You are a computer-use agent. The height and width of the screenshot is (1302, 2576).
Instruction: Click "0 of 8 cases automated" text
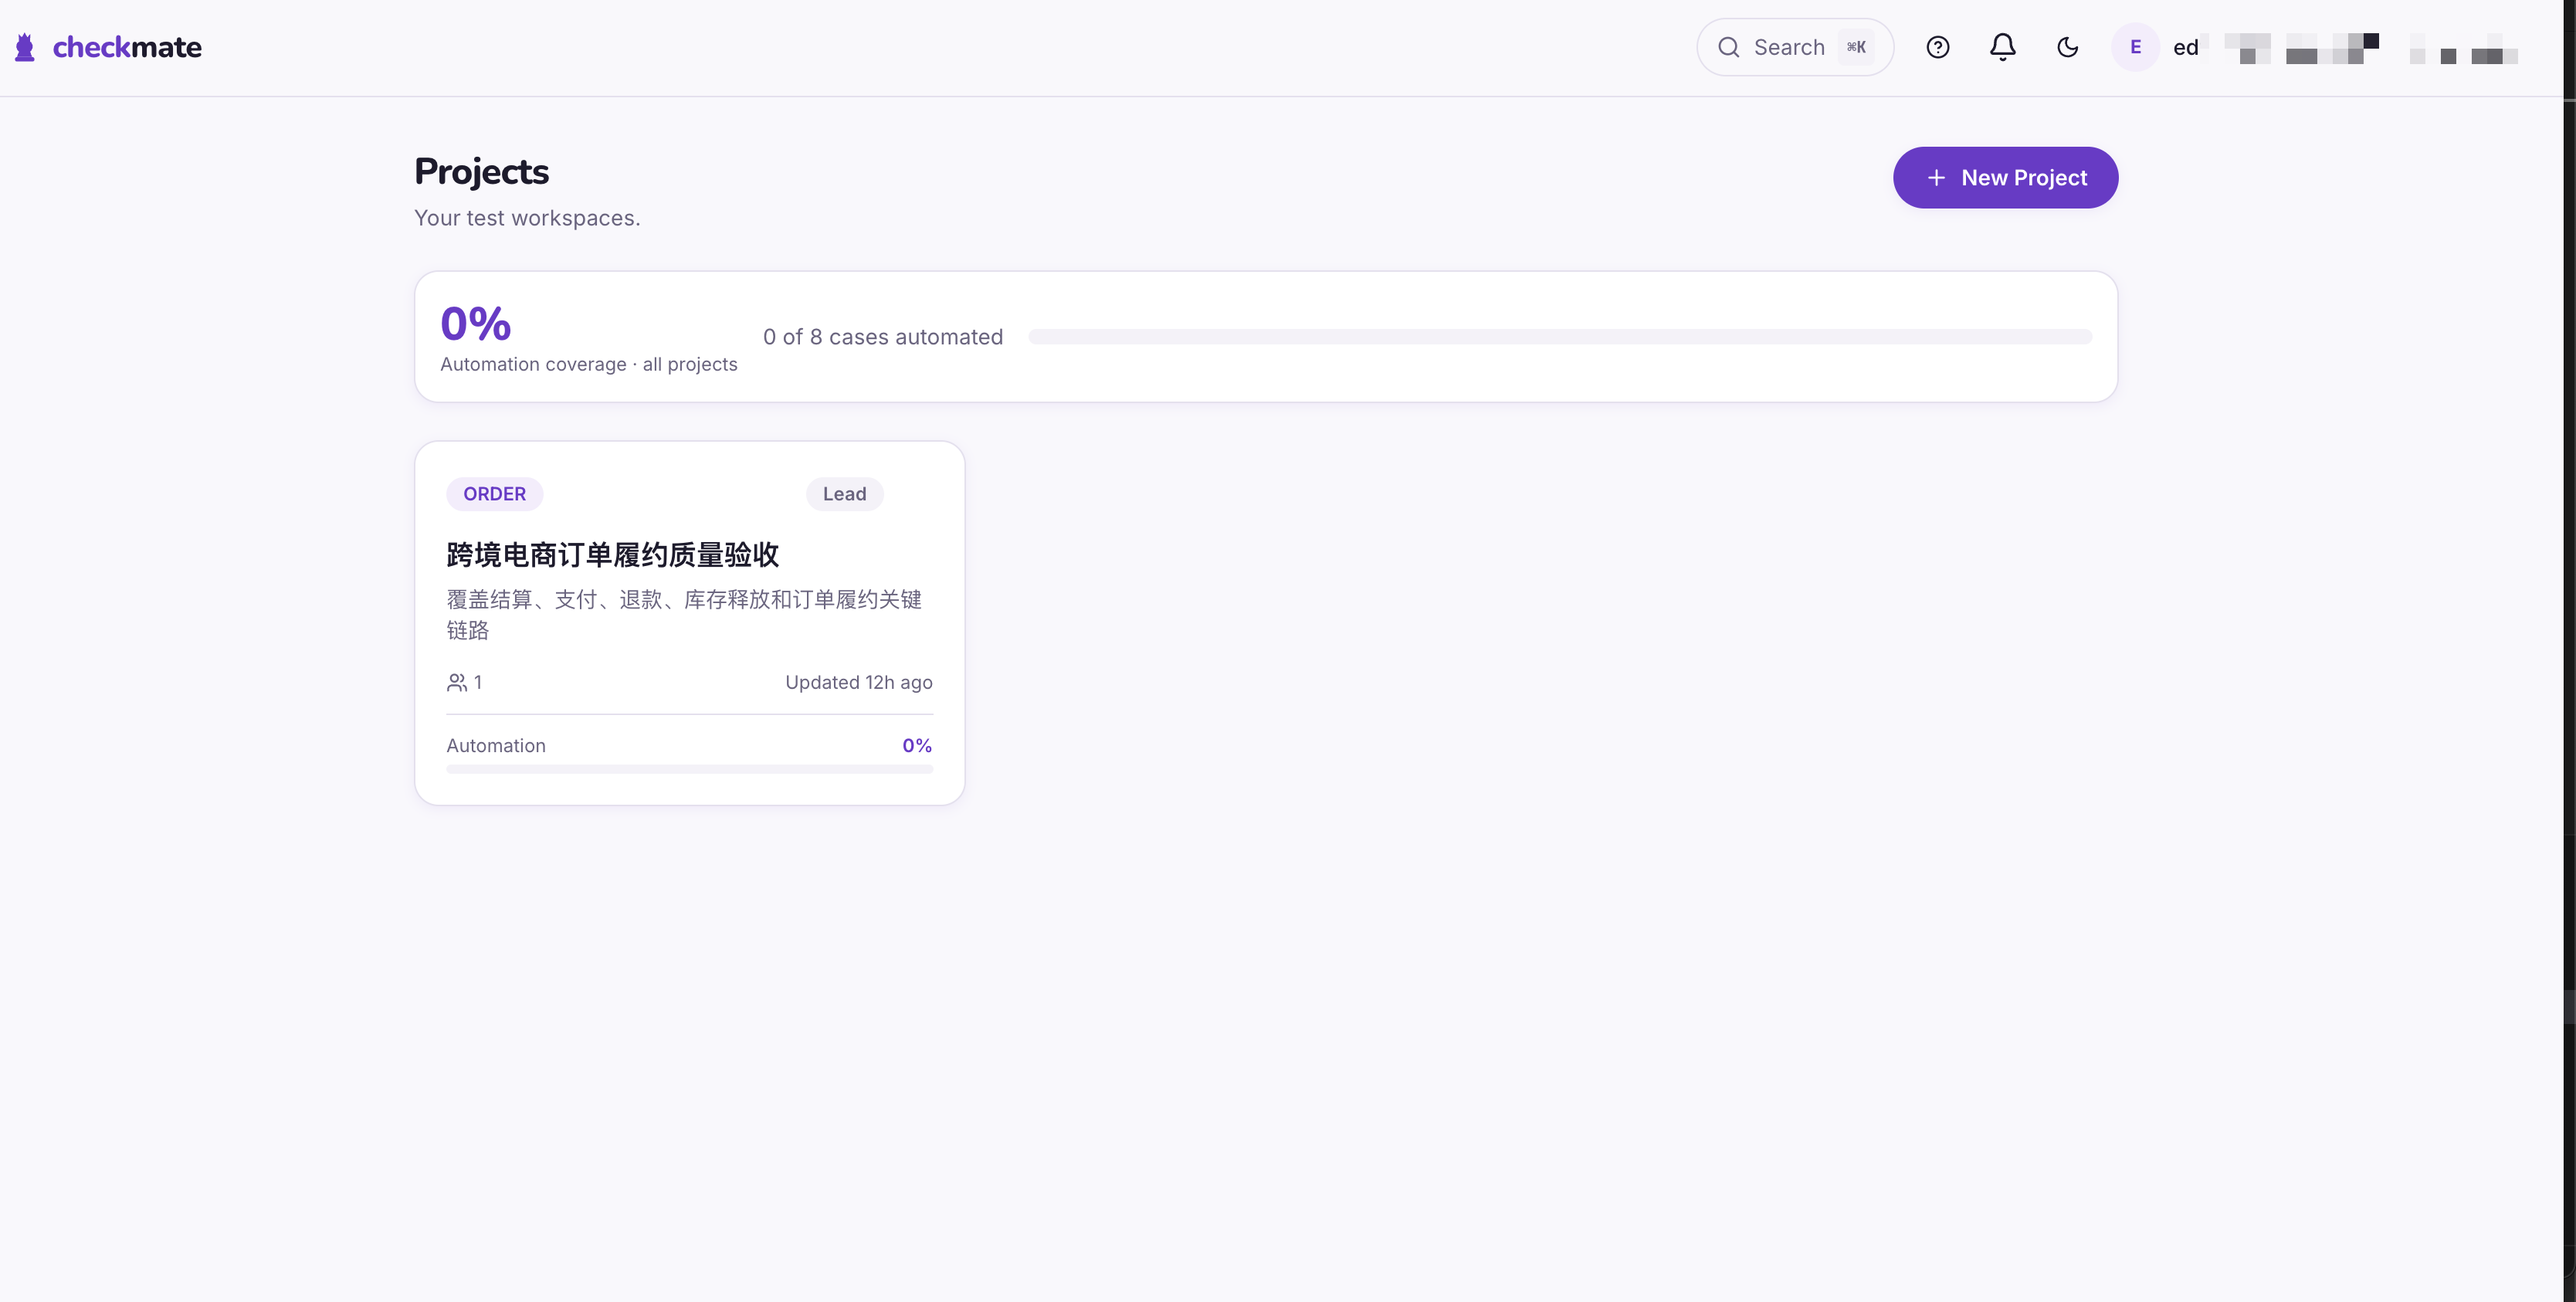pos(883,337)
